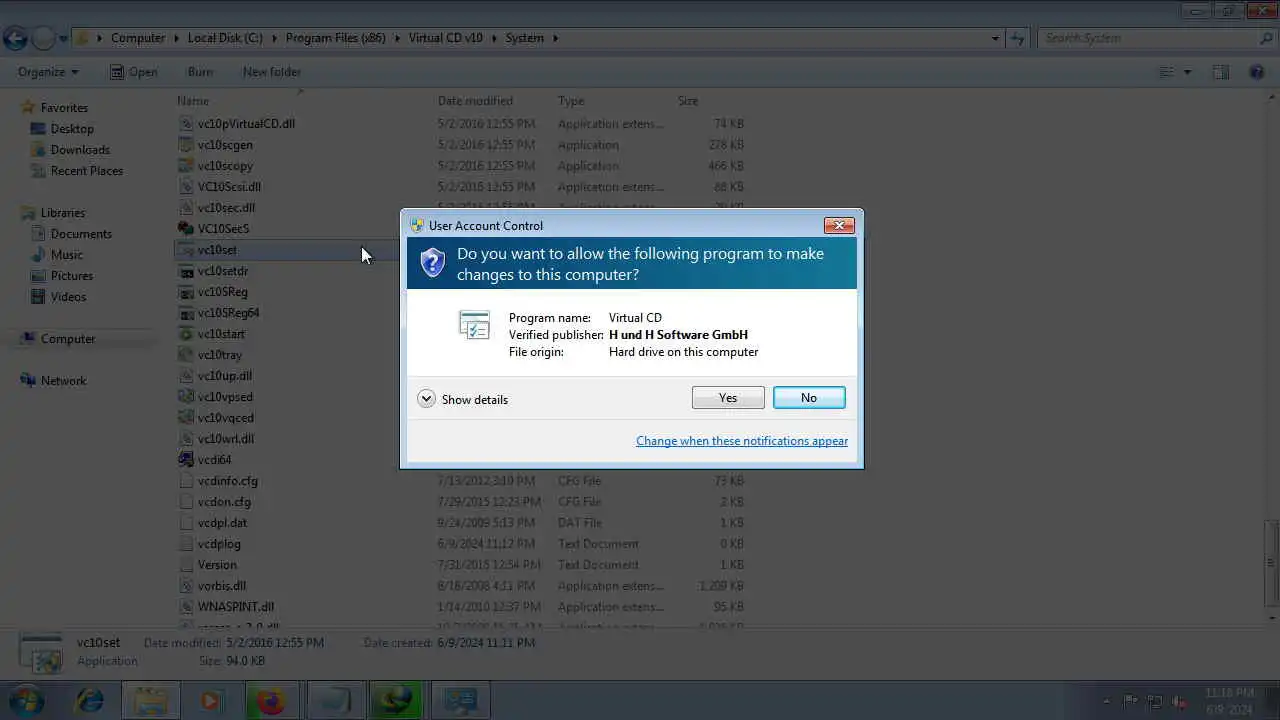Select Desktop in the navigation pane

(x=72, y=129)
